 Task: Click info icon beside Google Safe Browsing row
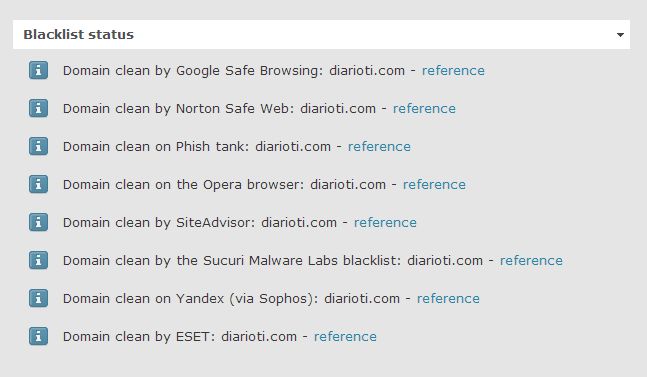[38, 70]
